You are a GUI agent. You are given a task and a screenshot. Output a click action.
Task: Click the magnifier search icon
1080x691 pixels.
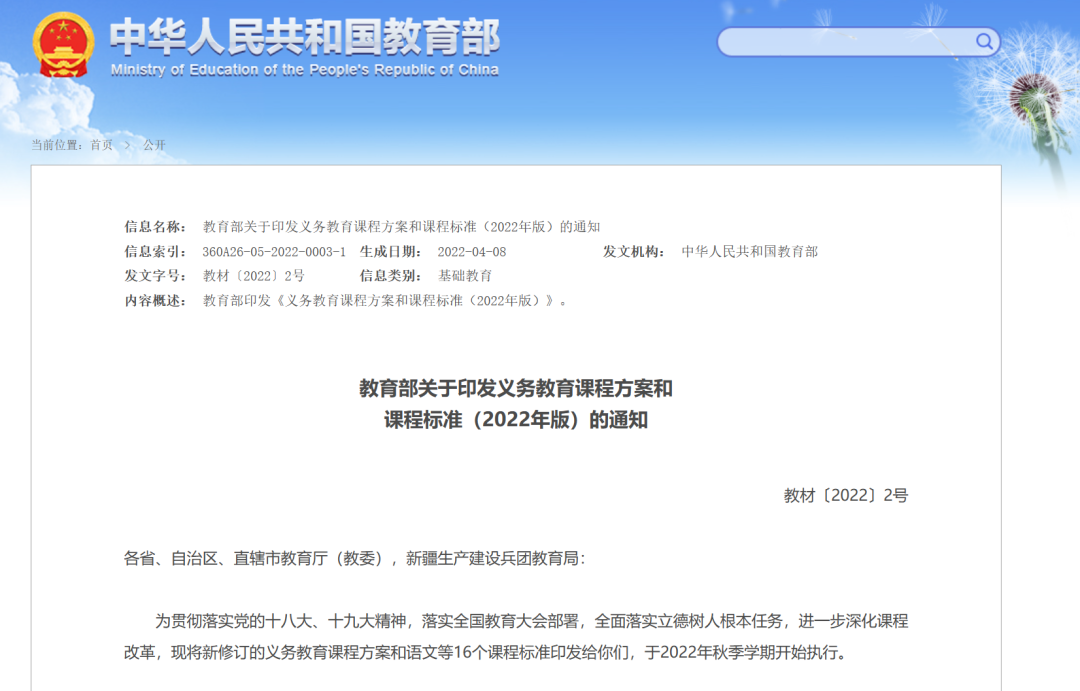[x=984, y=41]
